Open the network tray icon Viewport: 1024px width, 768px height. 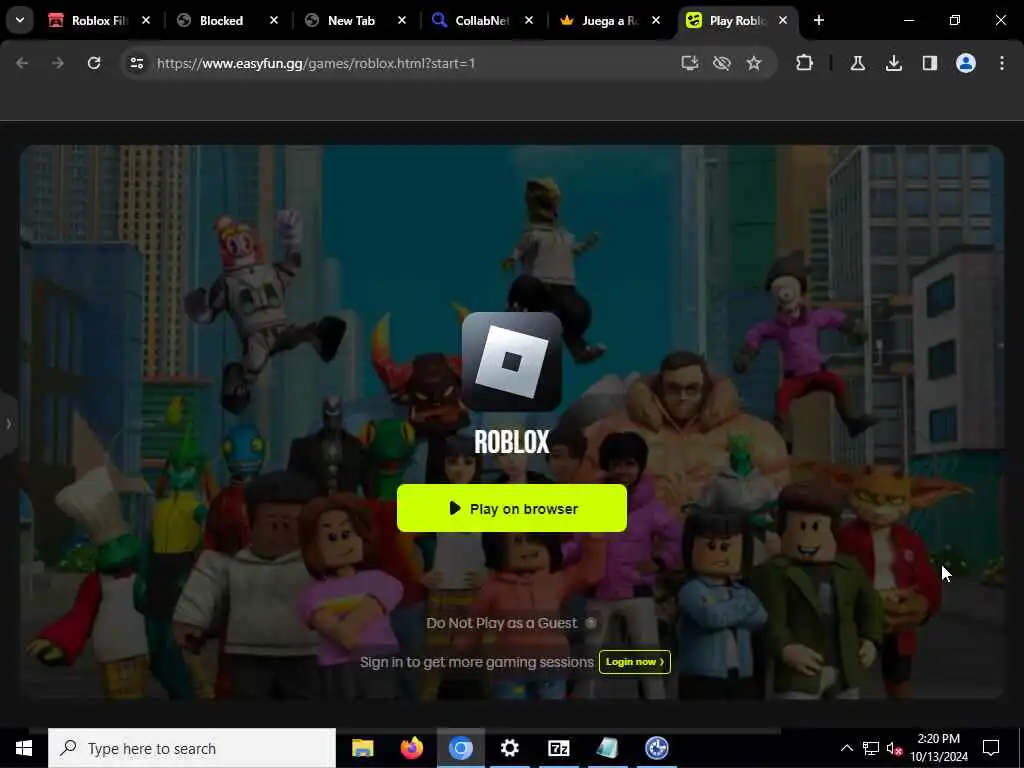click(871, 748)
